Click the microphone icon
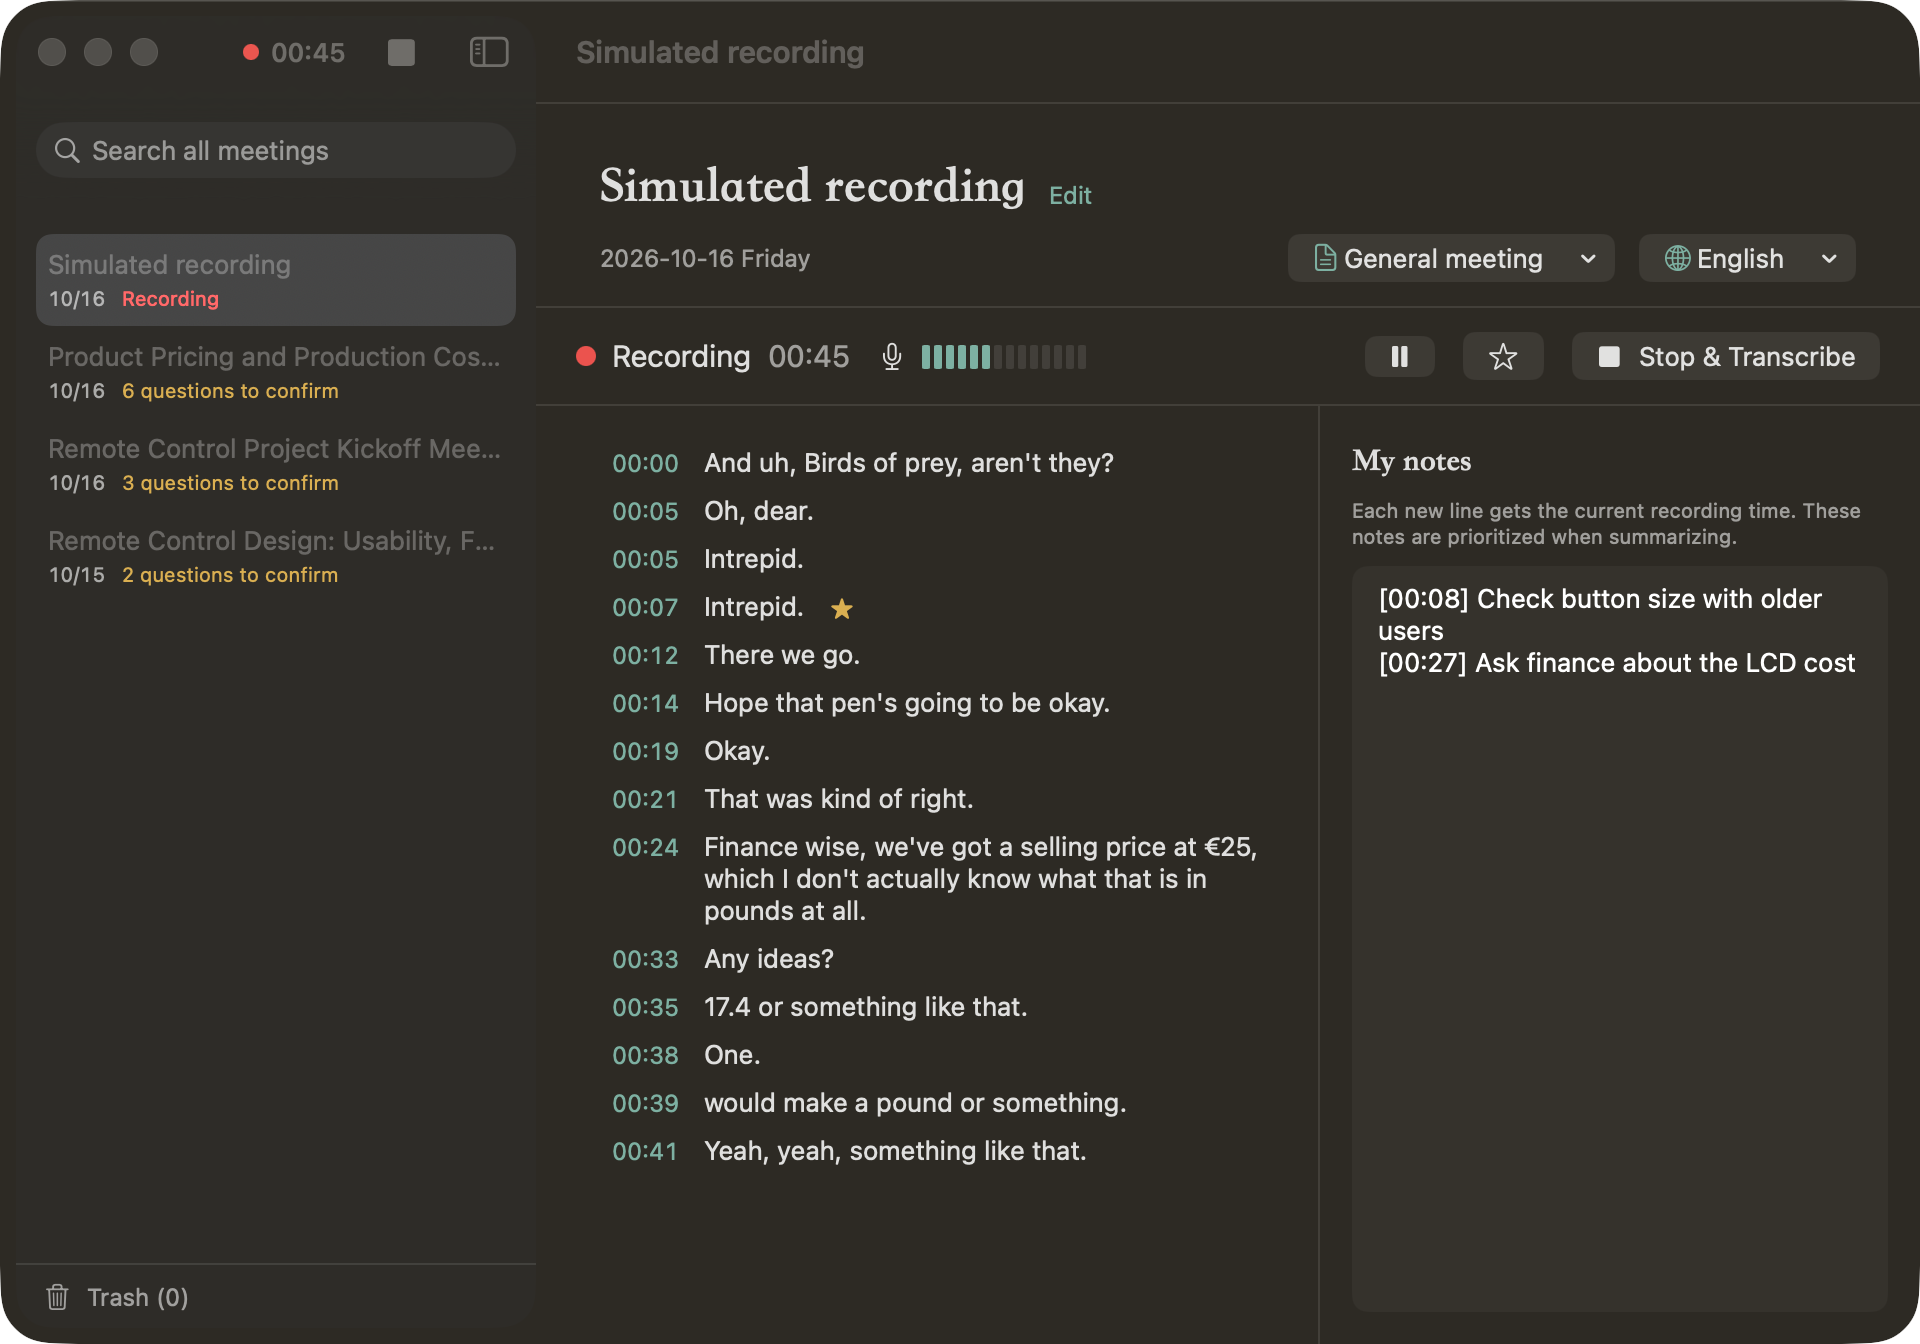Image resolution: width=1920 pixels, height=1344 pixels. [x=891, y=357]
